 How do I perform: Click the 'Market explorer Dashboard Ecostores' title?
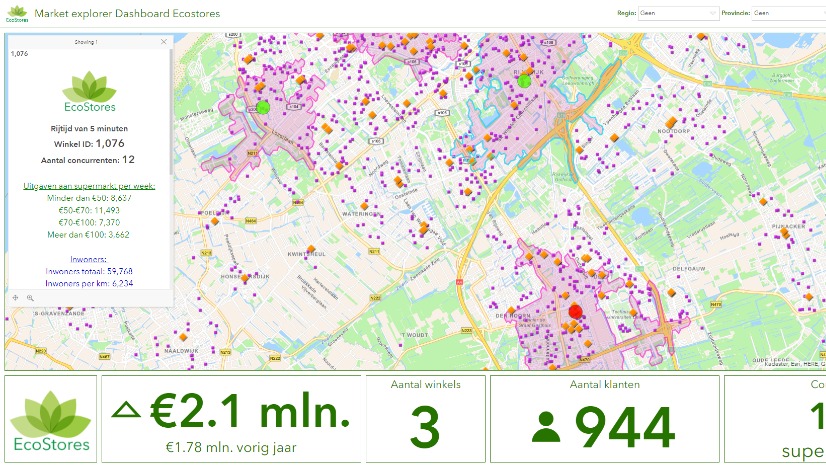[126, 14]
